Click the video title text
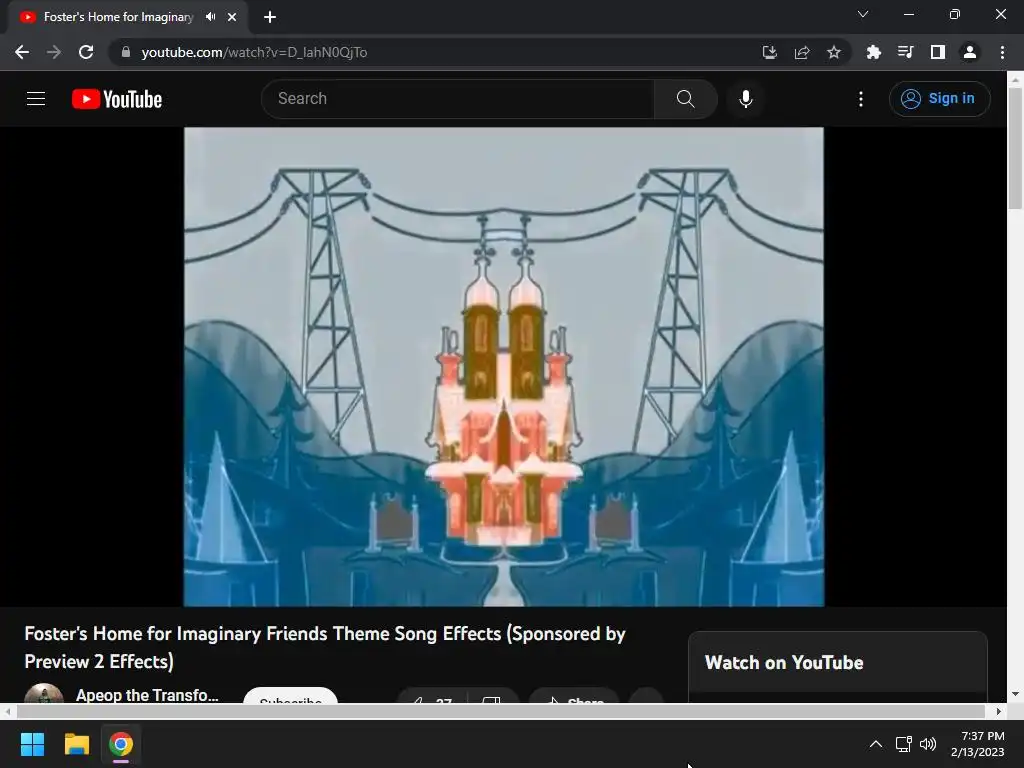 click(x=325, y=647)
